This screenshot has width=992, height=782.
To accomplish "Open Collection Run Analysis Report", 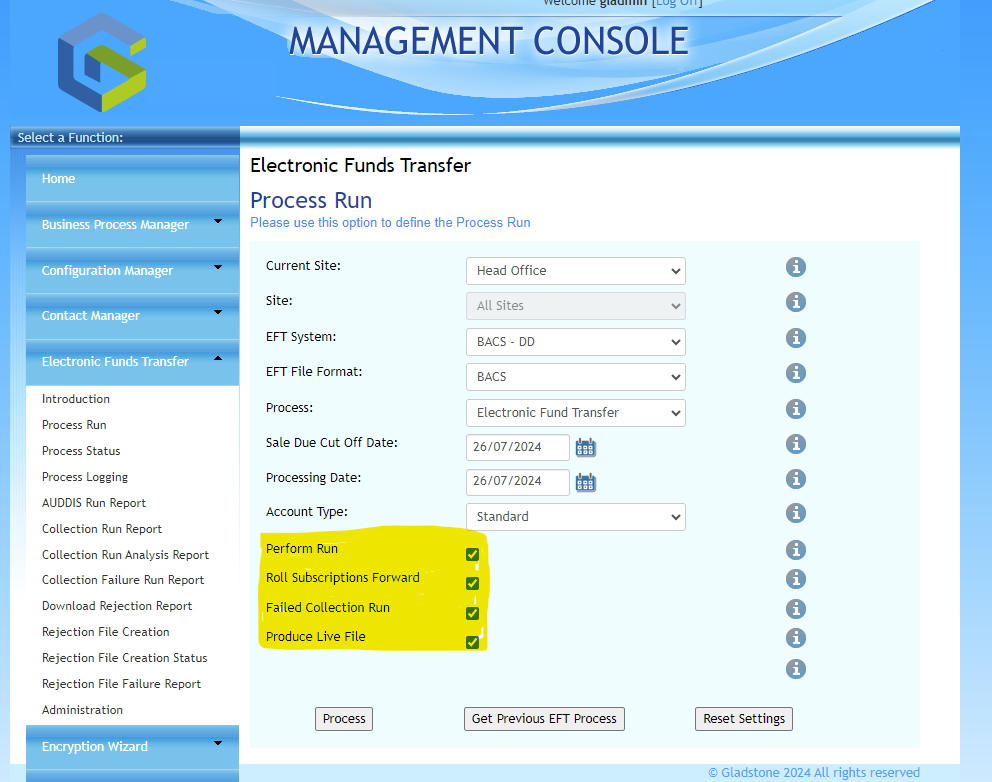I will click(x=125, y=554).
